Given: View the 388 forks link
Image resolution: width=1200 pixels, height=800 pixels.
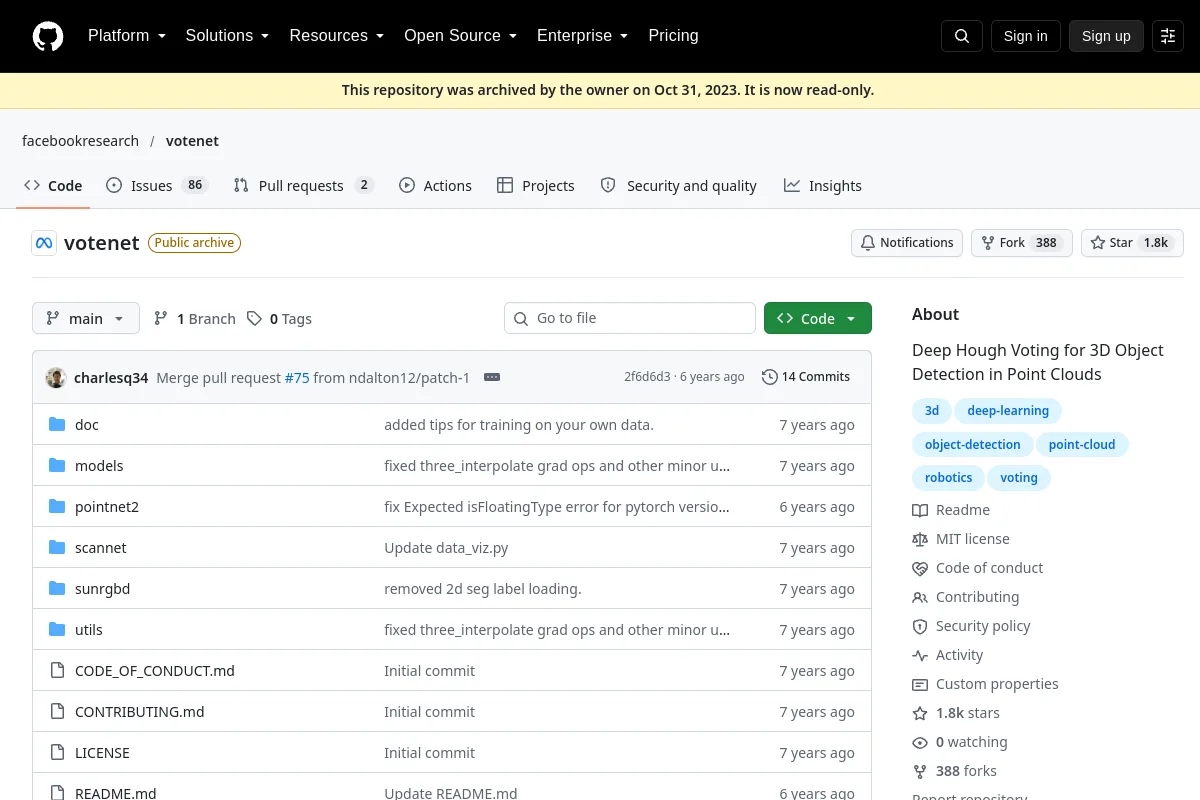Looking at the screenshot, I should coord(954,771).
